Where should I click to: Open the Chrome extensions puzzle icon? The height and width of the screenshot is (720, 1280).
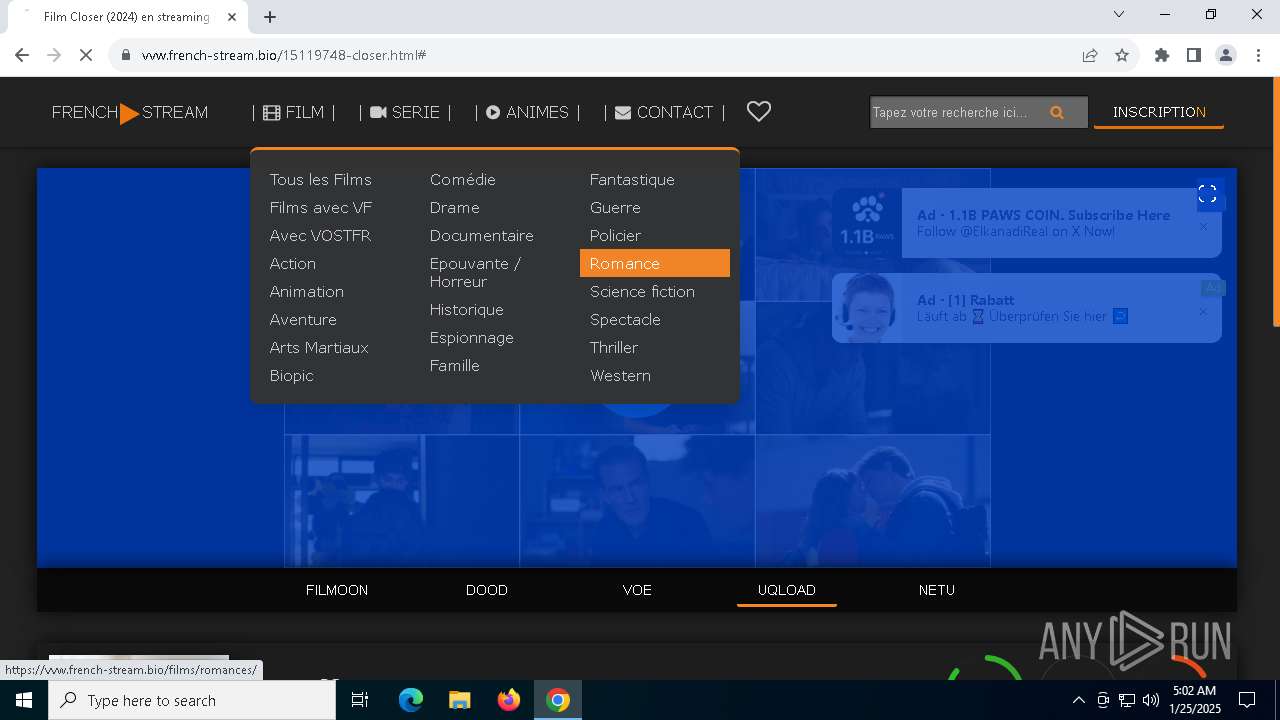point(1162,55)
